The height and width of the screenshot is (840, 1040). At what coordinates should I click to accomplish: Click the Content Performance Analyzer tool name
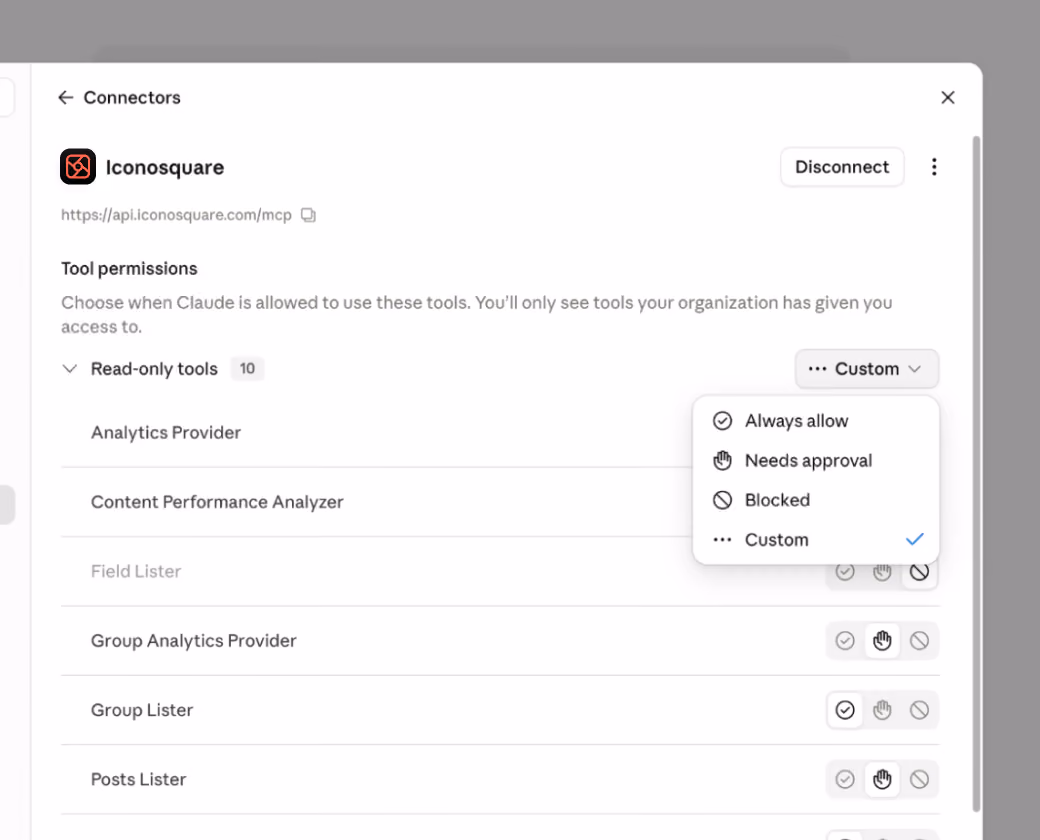coord(217,502)
